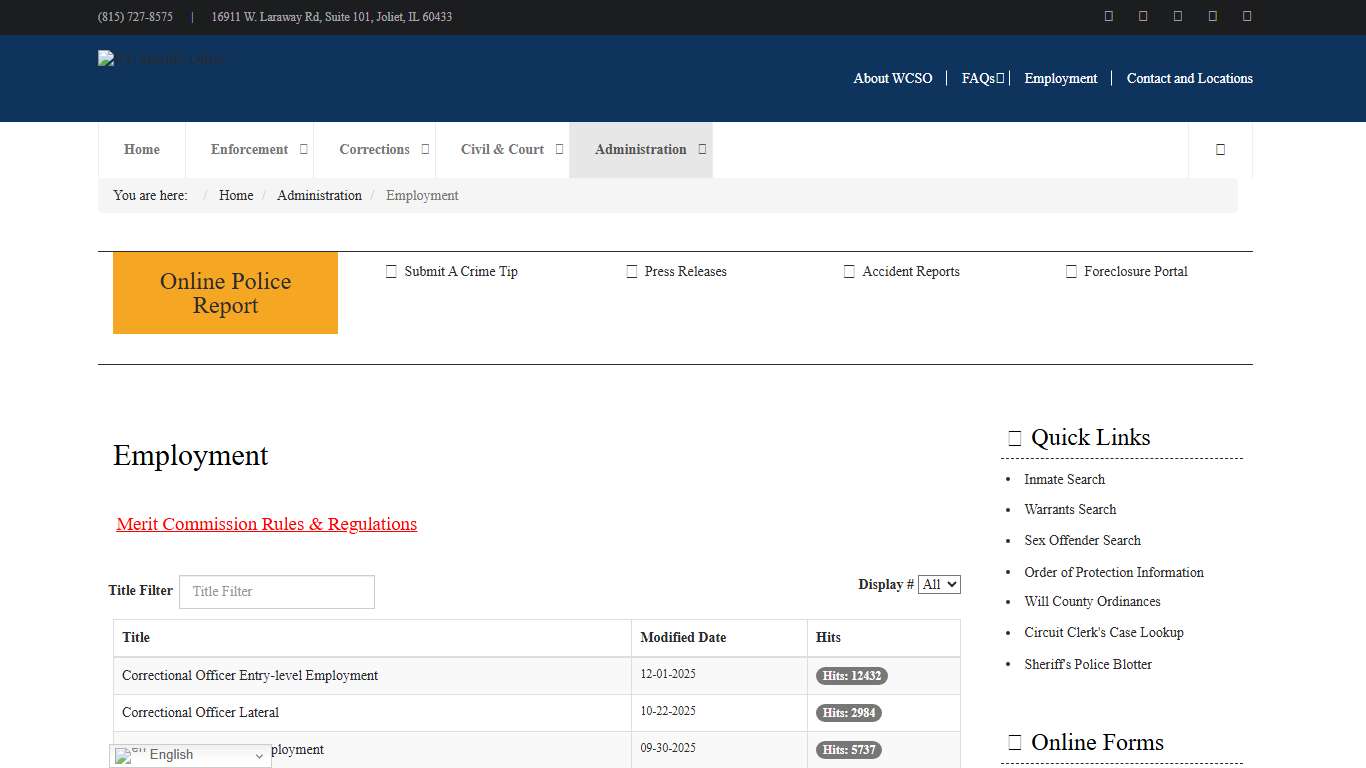Click the Online Police Report orange button

pos(225,293)
